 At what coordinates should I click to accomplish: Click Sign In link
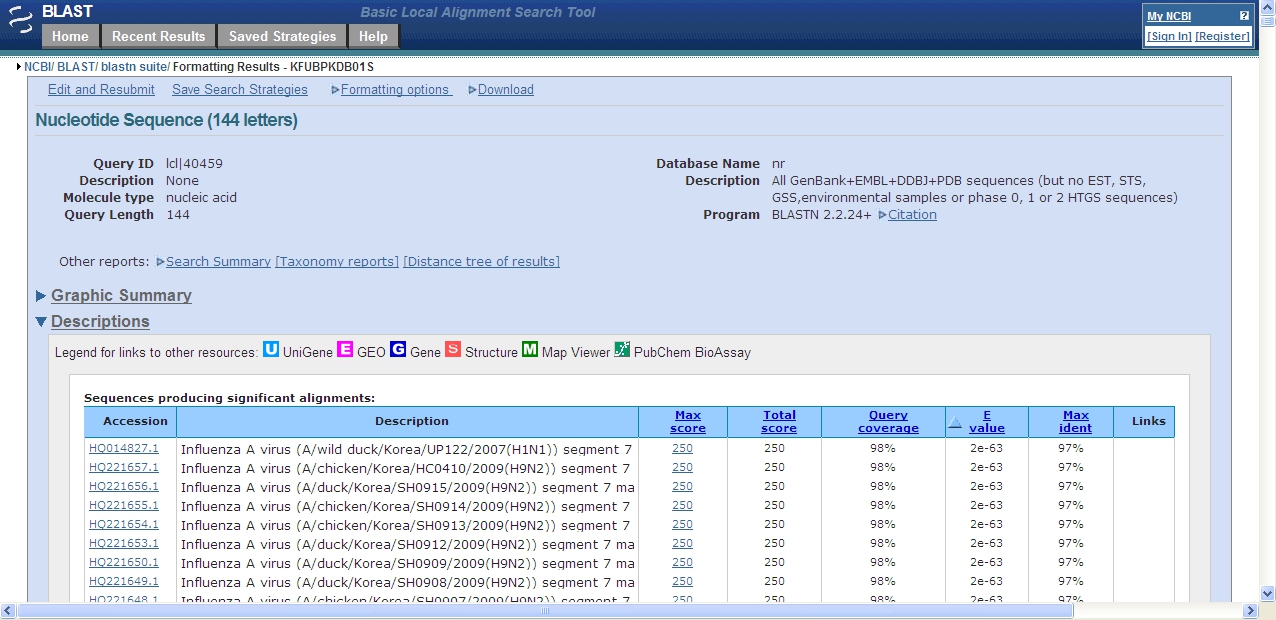click(x=1169, y=36)
